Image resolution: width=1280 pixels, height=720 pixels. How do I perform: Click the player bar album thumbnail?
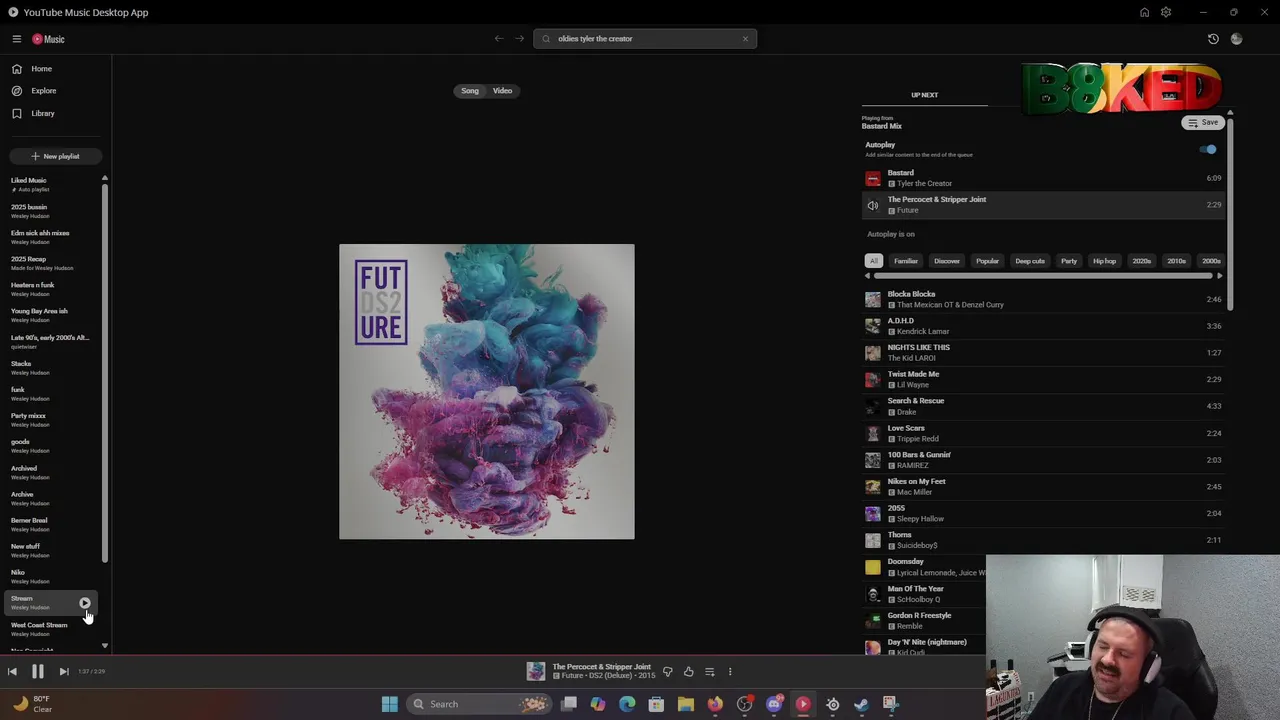536,671
